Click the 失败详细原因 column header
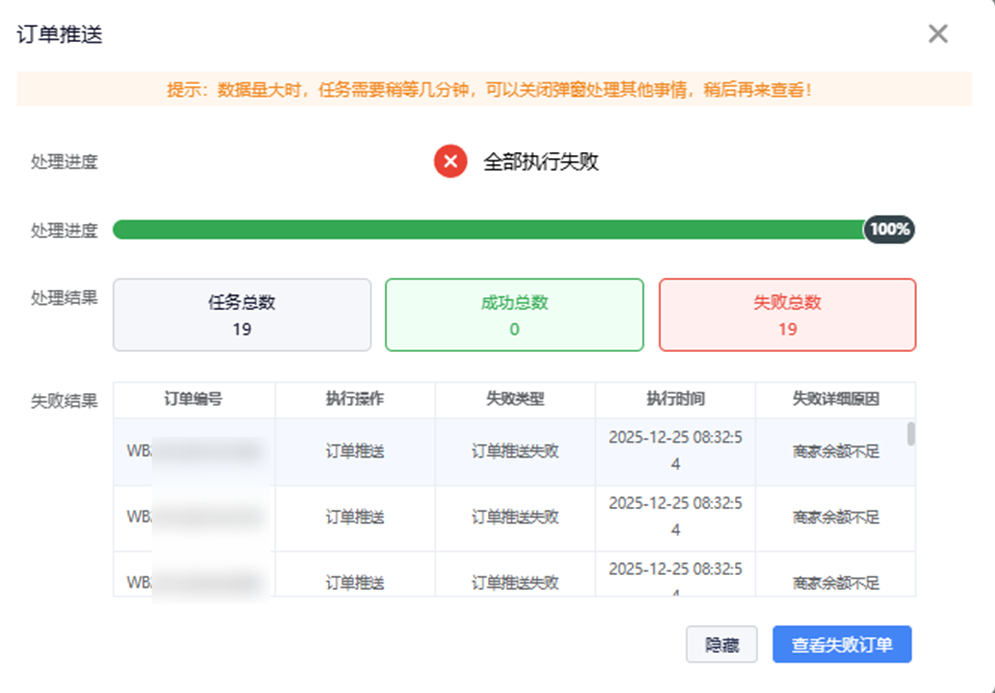Viewport: 995px width, 693px height. pyautogui.click(x=835, y=399)
